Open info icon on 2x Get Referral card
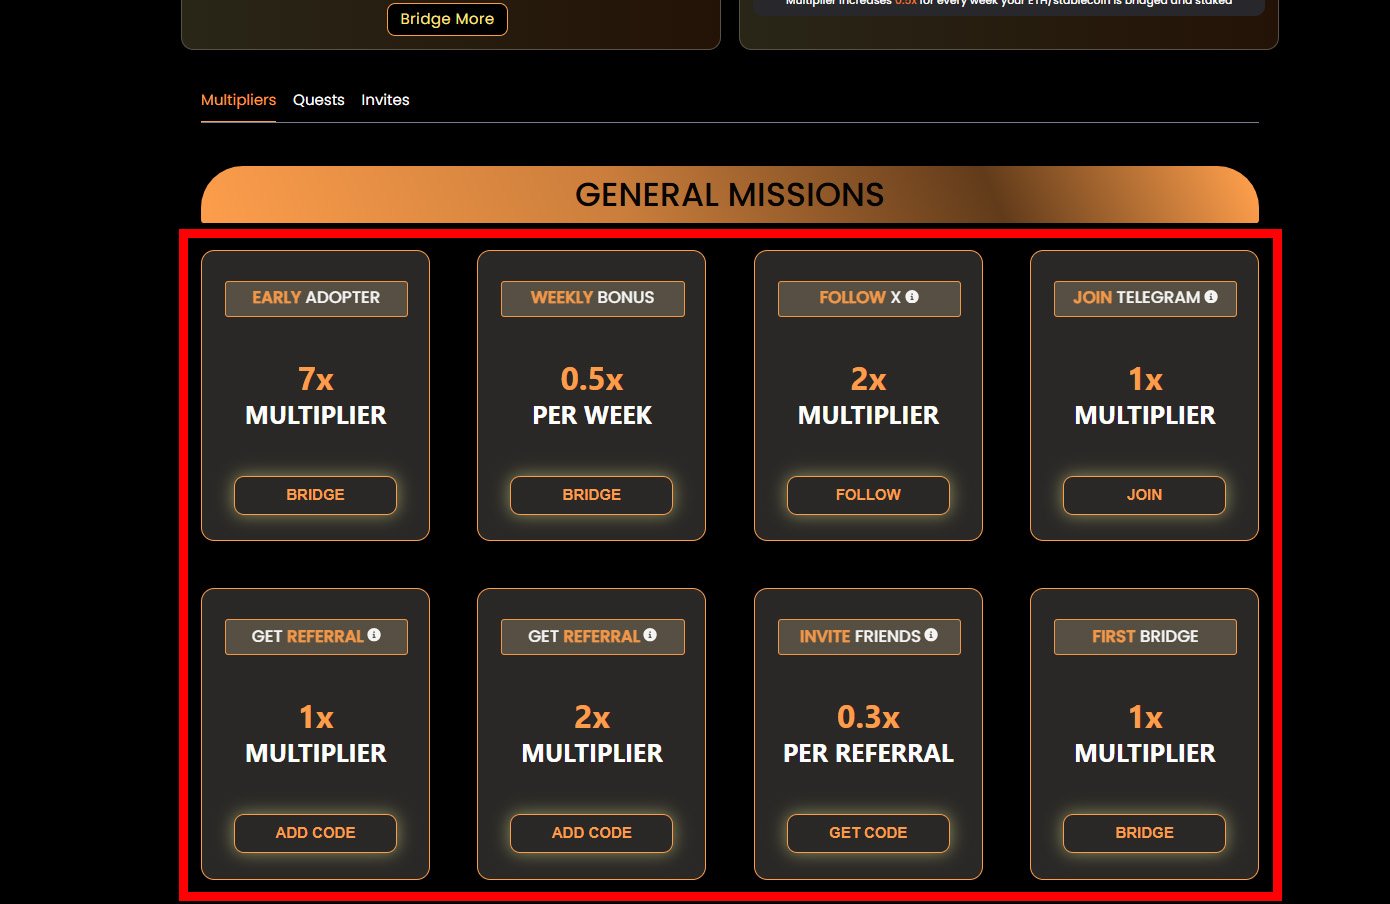Image resolution: width=1390 pixels, height=904 pixels. 650,635
